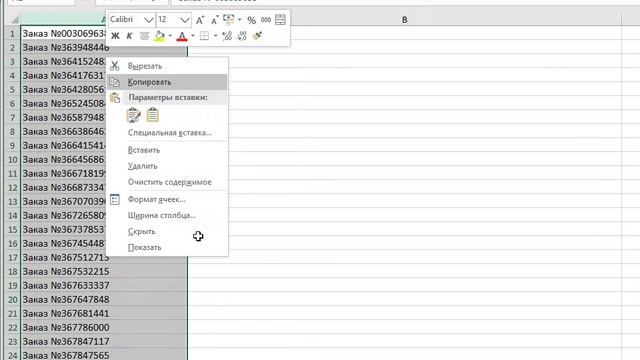Apply accounting number format icon
640x360 pixels.
[x=229, y=20]
